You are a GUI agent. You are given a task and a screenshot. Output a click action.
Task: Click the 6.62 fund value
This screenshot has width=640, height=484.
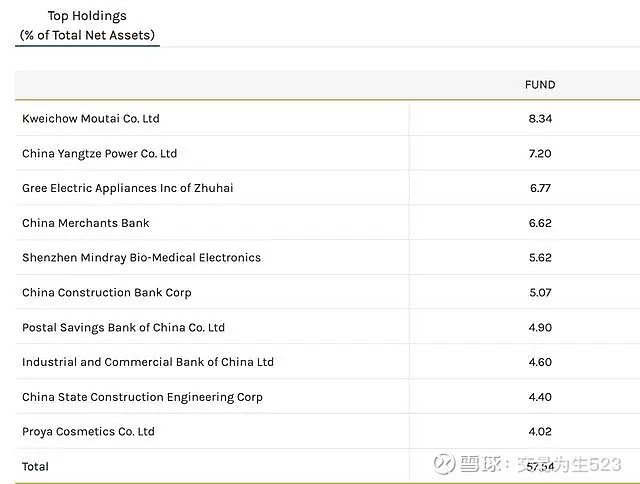[x=540, y=223]
